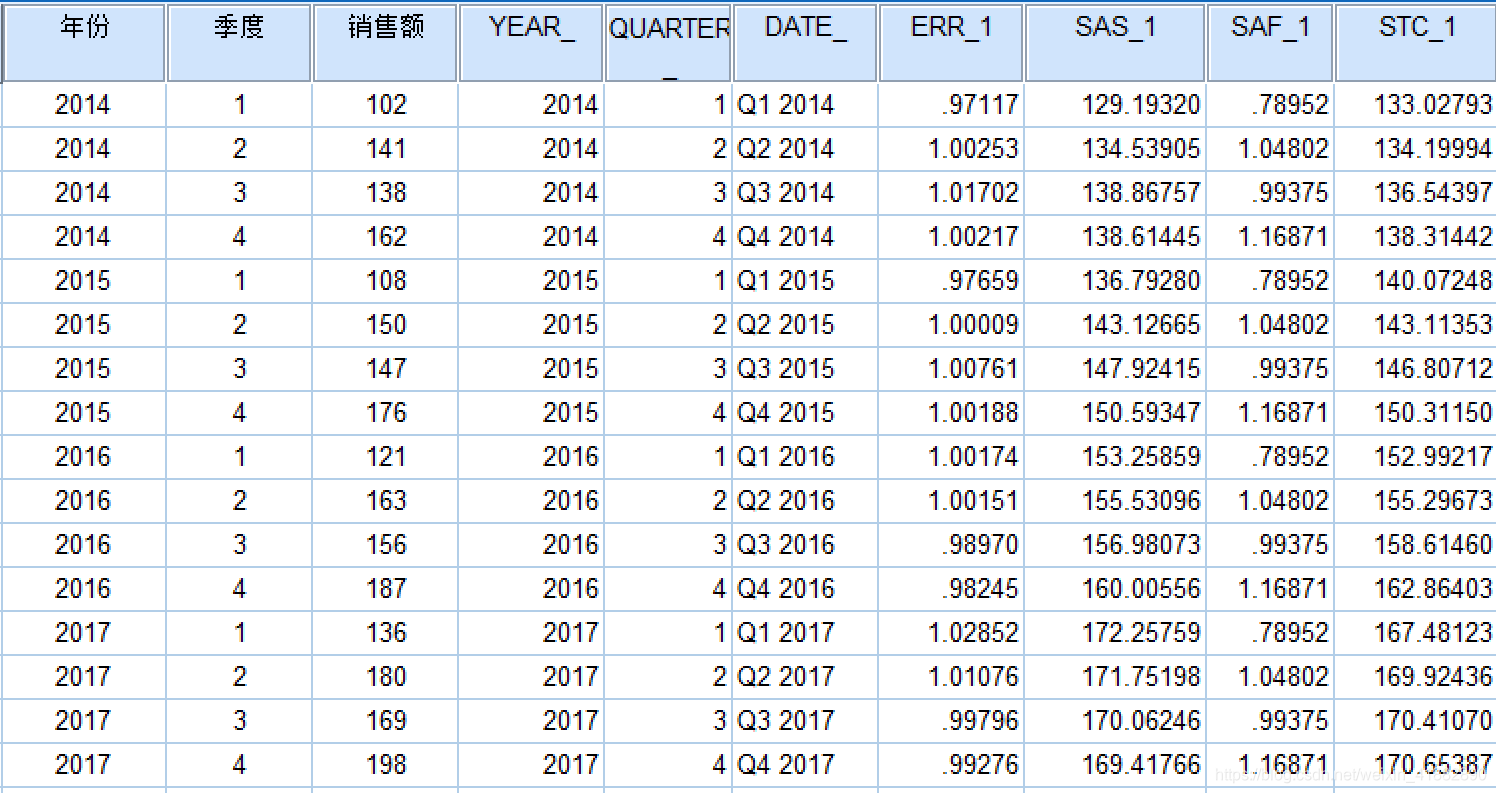Select ERR_1 value 1.01702
This screenshot has height=793, width=1496.
tap(951, 193)
